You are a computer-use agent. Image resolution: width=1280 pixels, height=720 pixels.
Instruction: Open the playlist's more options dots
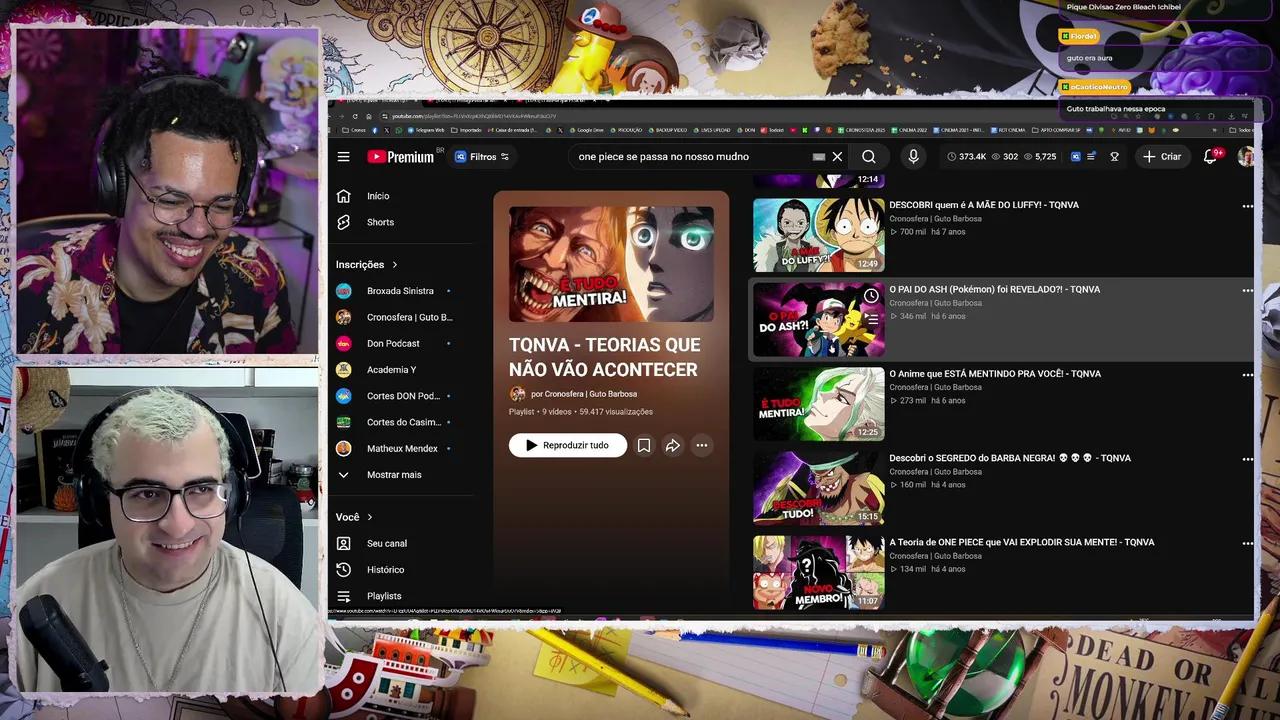coord(702,446)
